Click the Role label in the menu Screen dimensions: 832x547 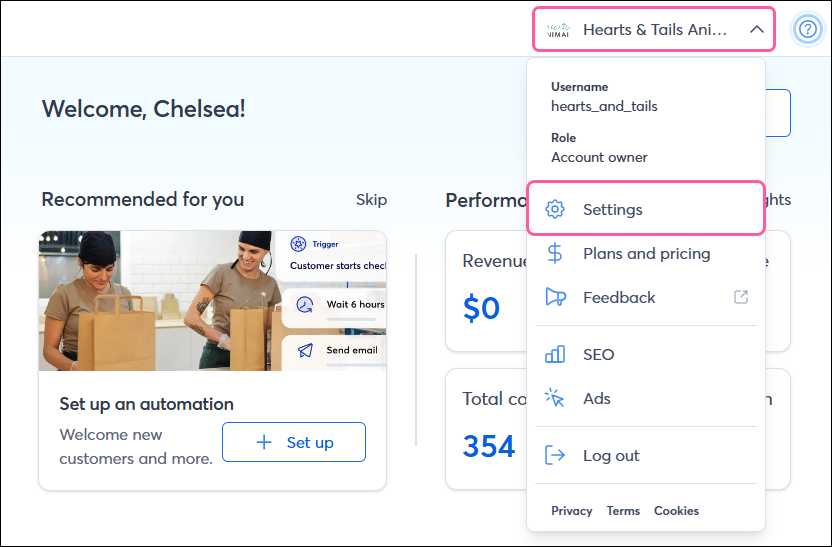coord(564,138)
